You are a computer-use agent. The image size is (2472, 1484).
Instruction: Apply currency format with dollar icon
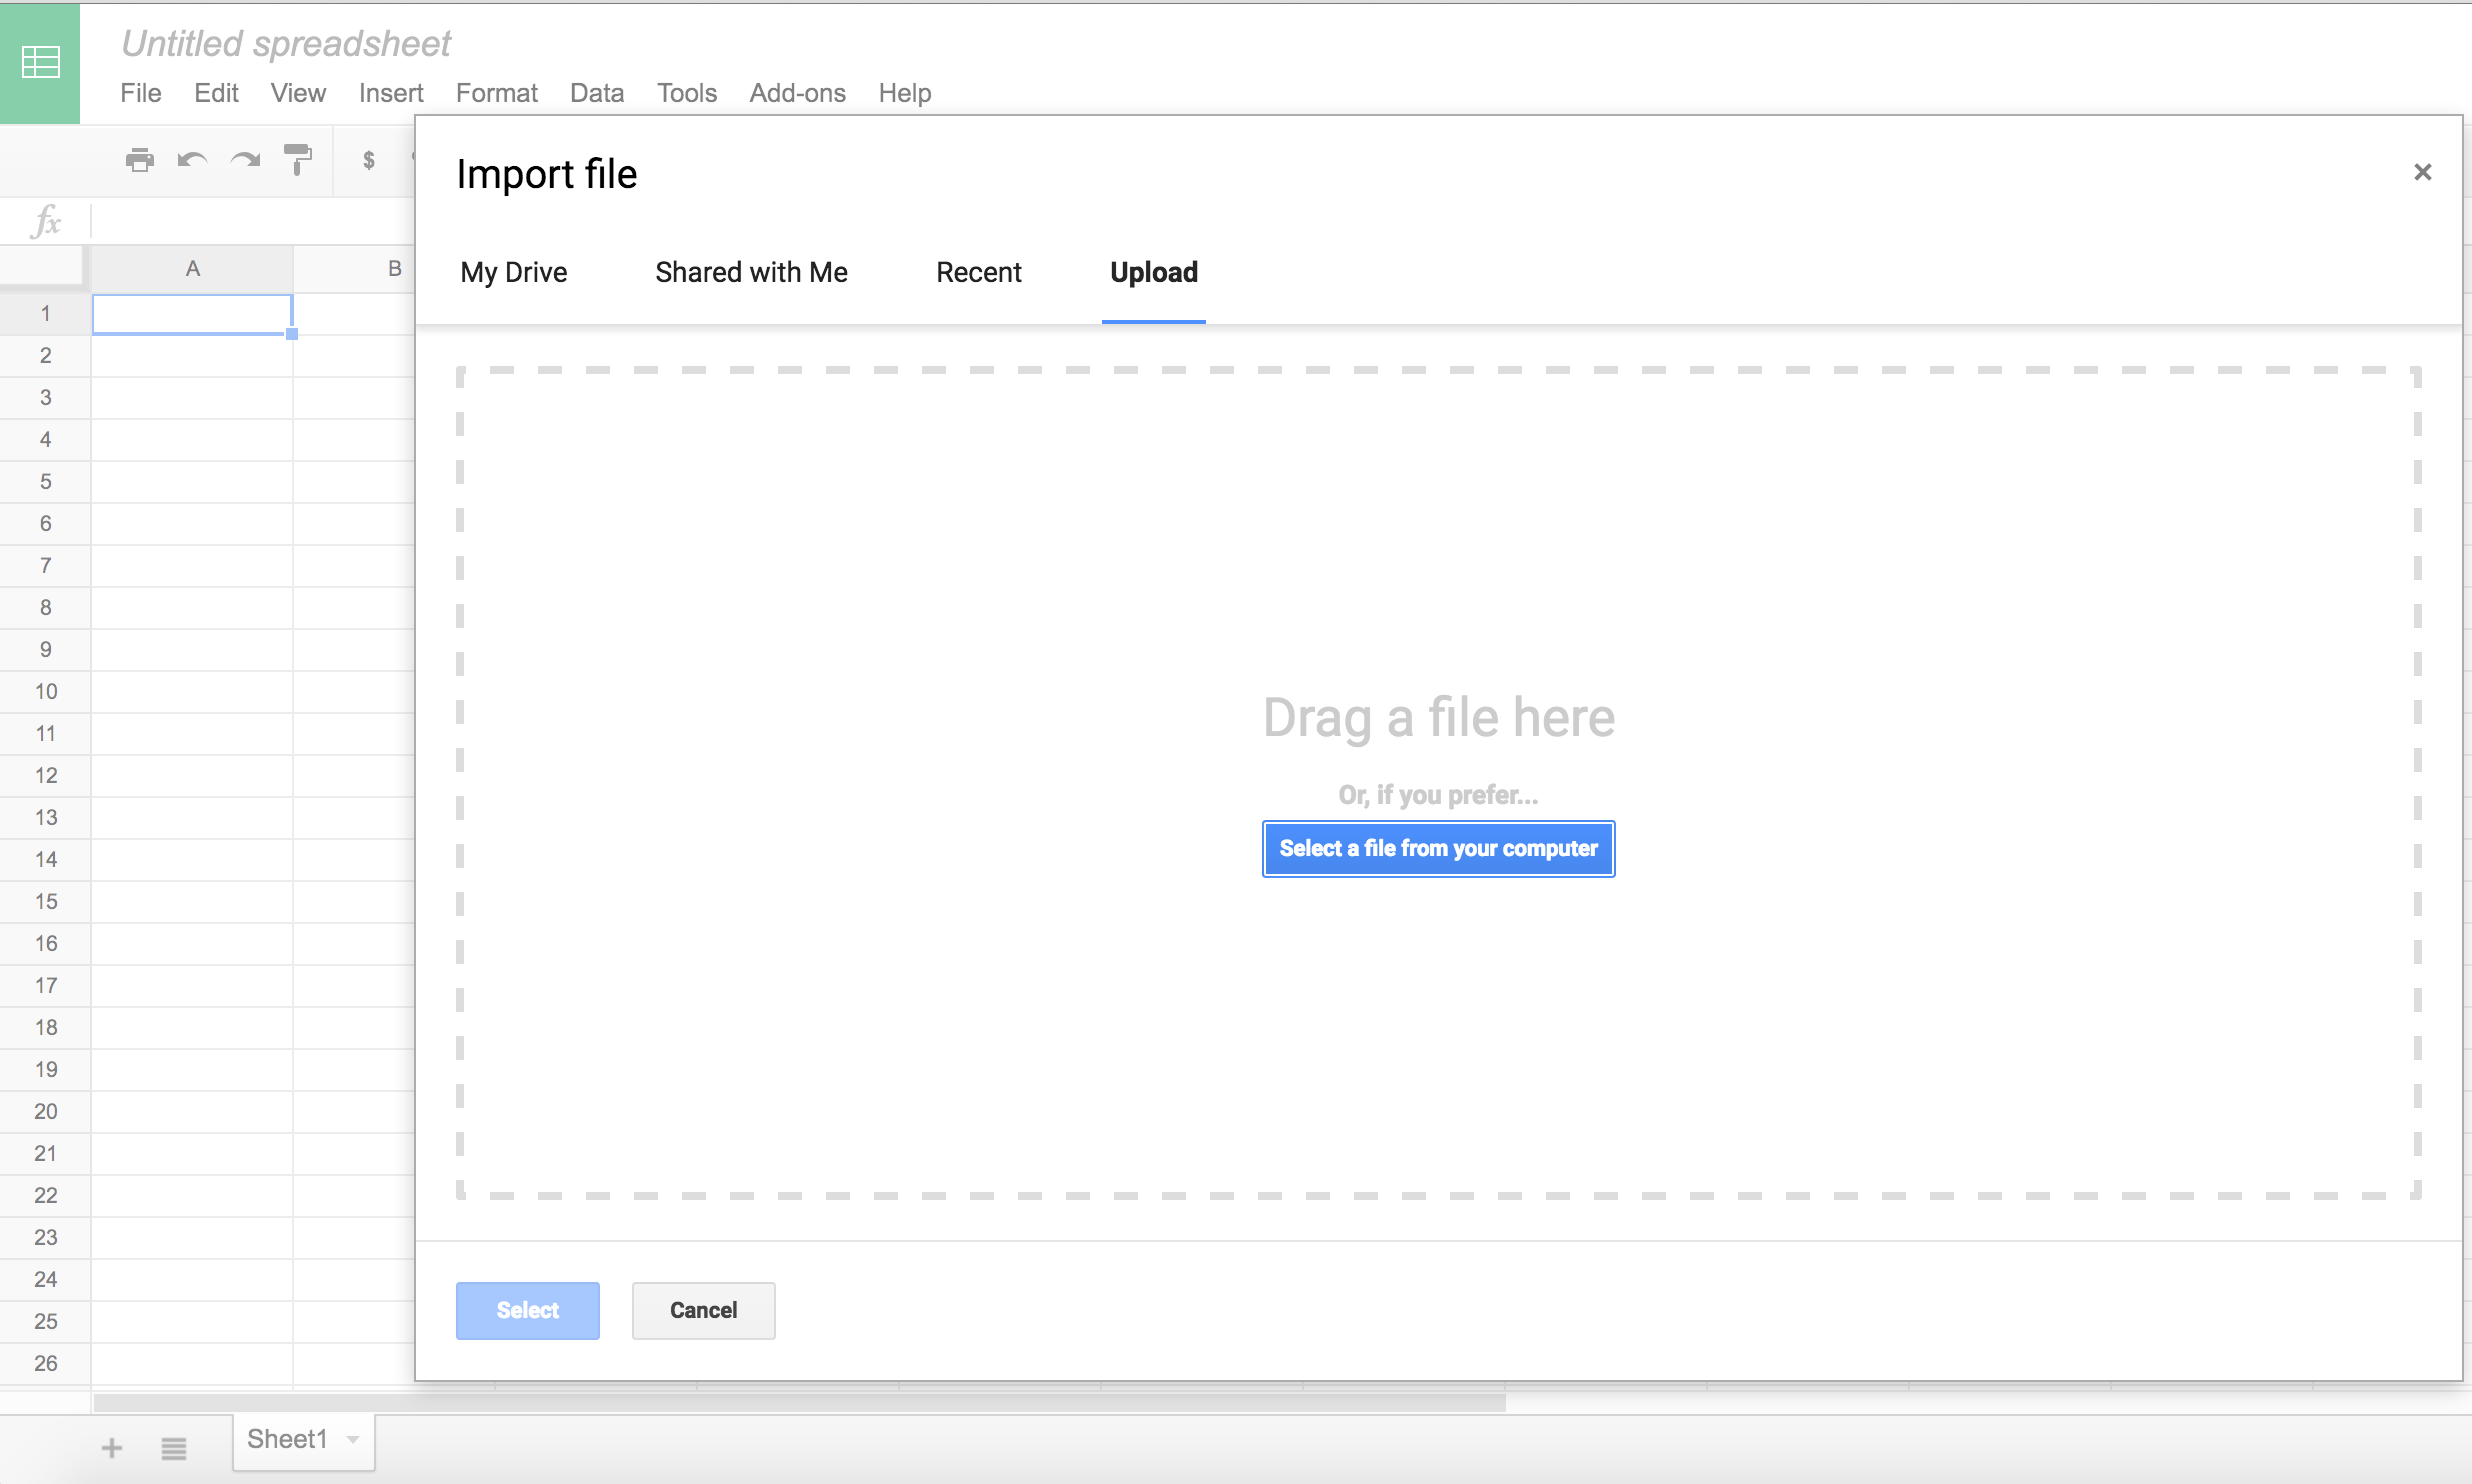[x=369, y=160]
